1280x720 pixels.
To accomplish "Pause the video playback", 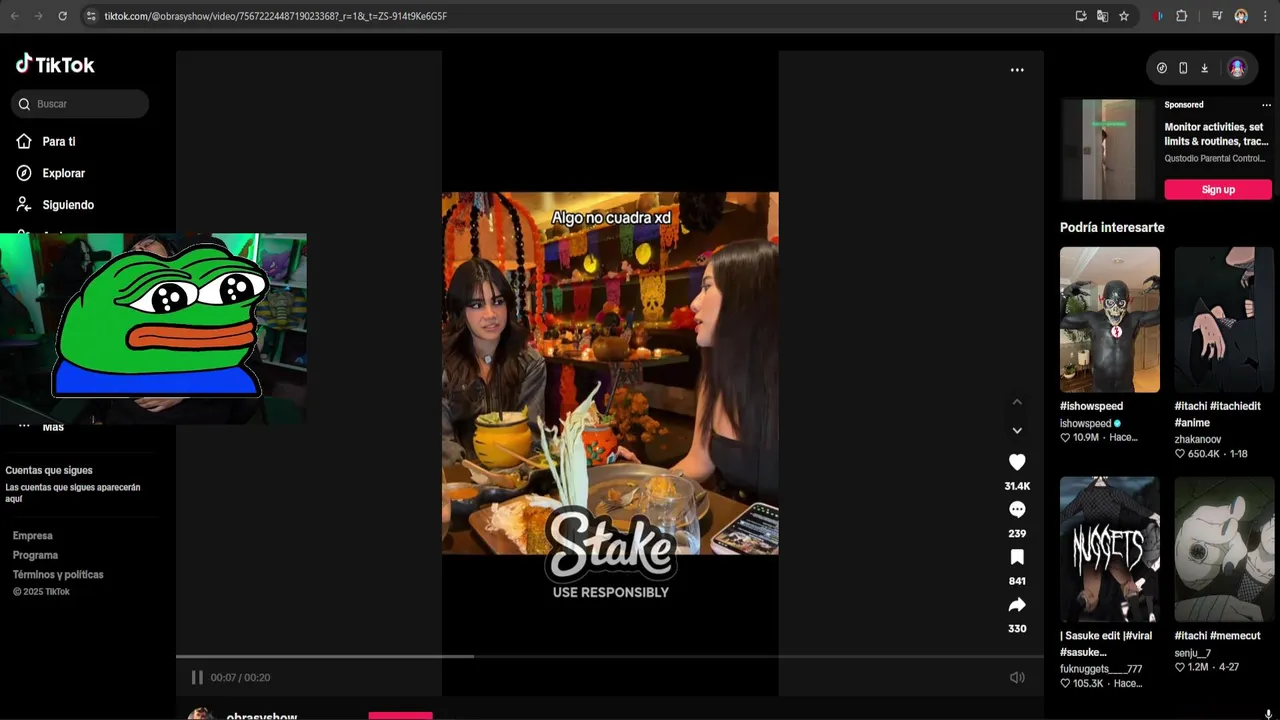I will 197,677.
